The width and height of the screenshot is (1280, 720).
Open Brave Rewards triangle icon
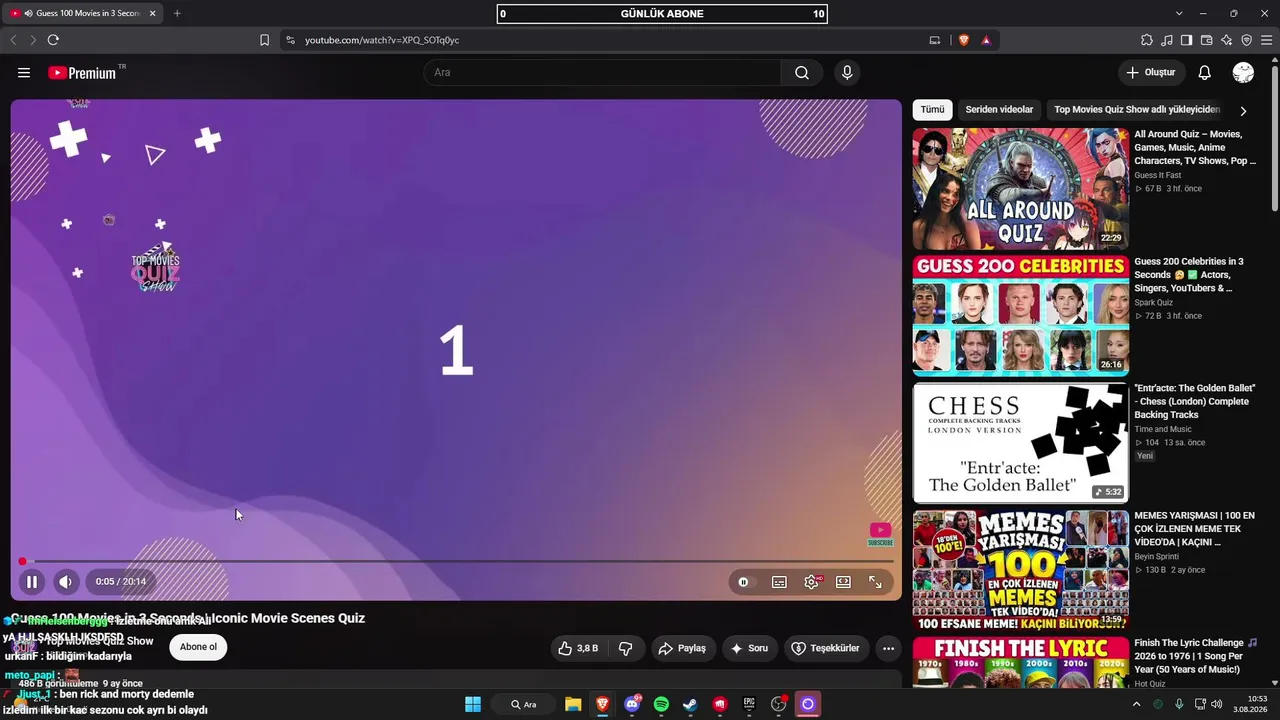point(986,40)
